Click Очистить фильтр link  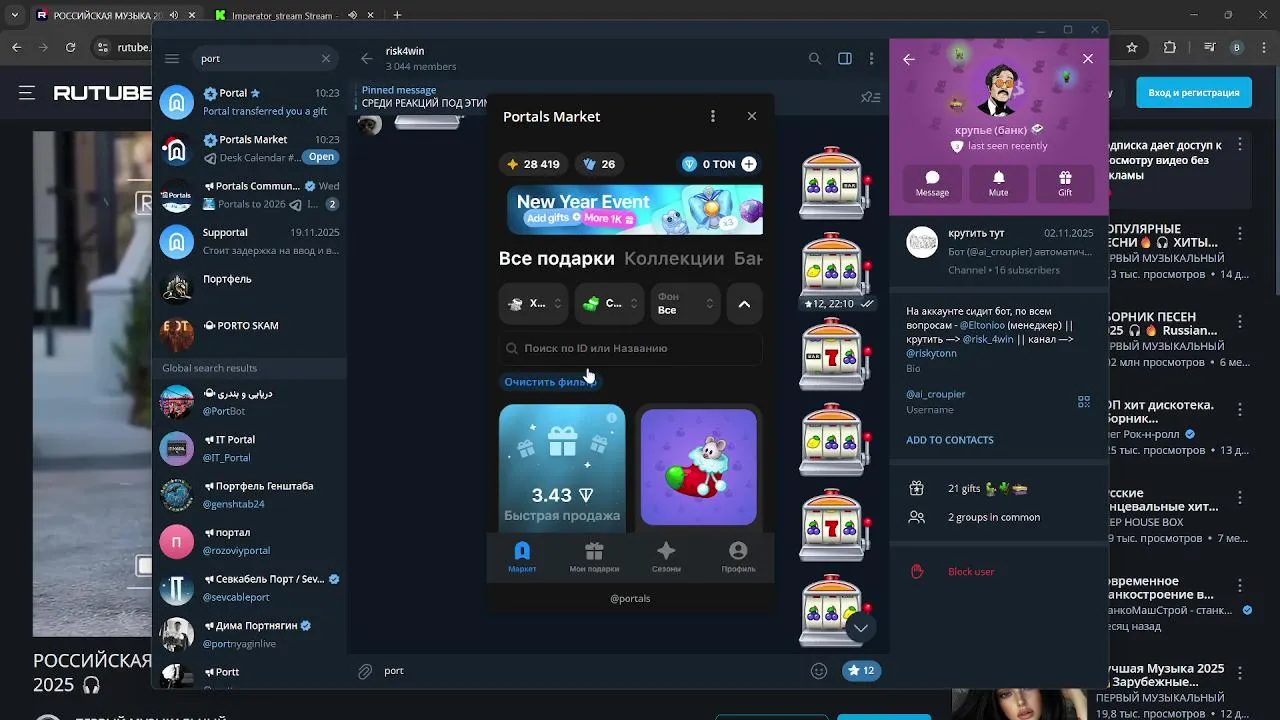pos(550,382)
